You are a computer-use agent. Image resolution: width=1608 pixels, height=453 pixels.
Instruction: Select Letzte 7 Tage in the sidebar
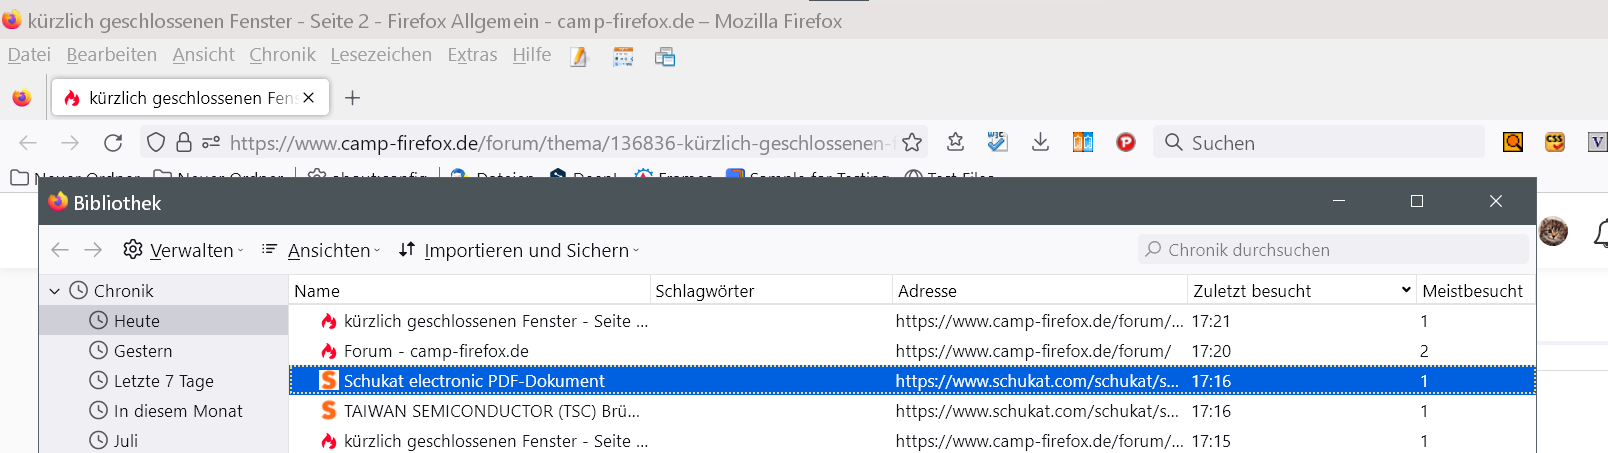pos(163,381)
